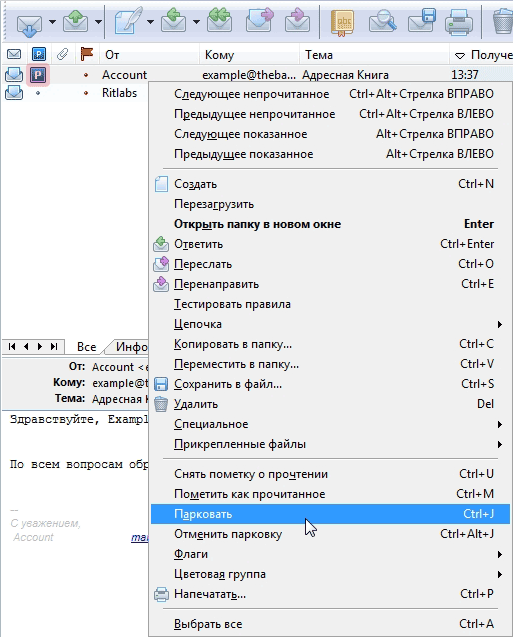Toggle the parked P mark on Account message
513x637 pixels.
[38, 75]
